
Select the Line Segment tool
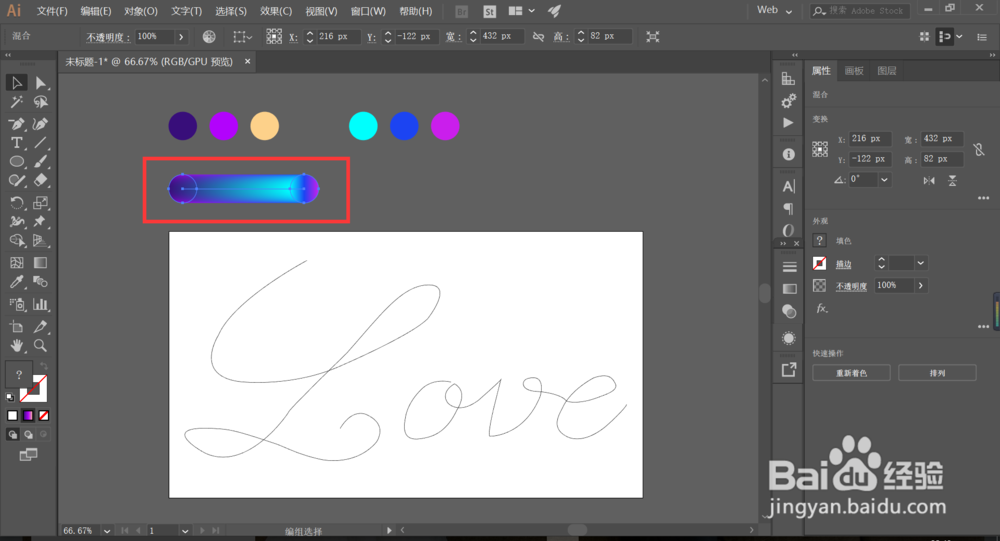coord(40,143)
